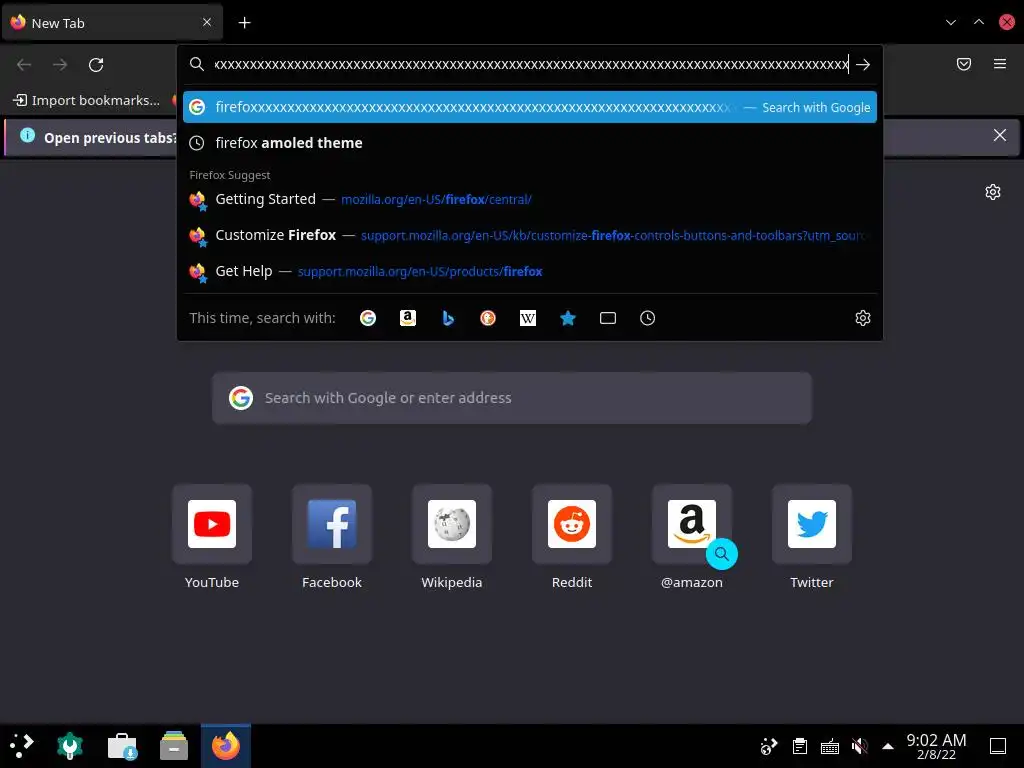The width and height of the screenshot is (1024, 768).
Task: Search open tabs with tabs icon
Action: [608, 318]
